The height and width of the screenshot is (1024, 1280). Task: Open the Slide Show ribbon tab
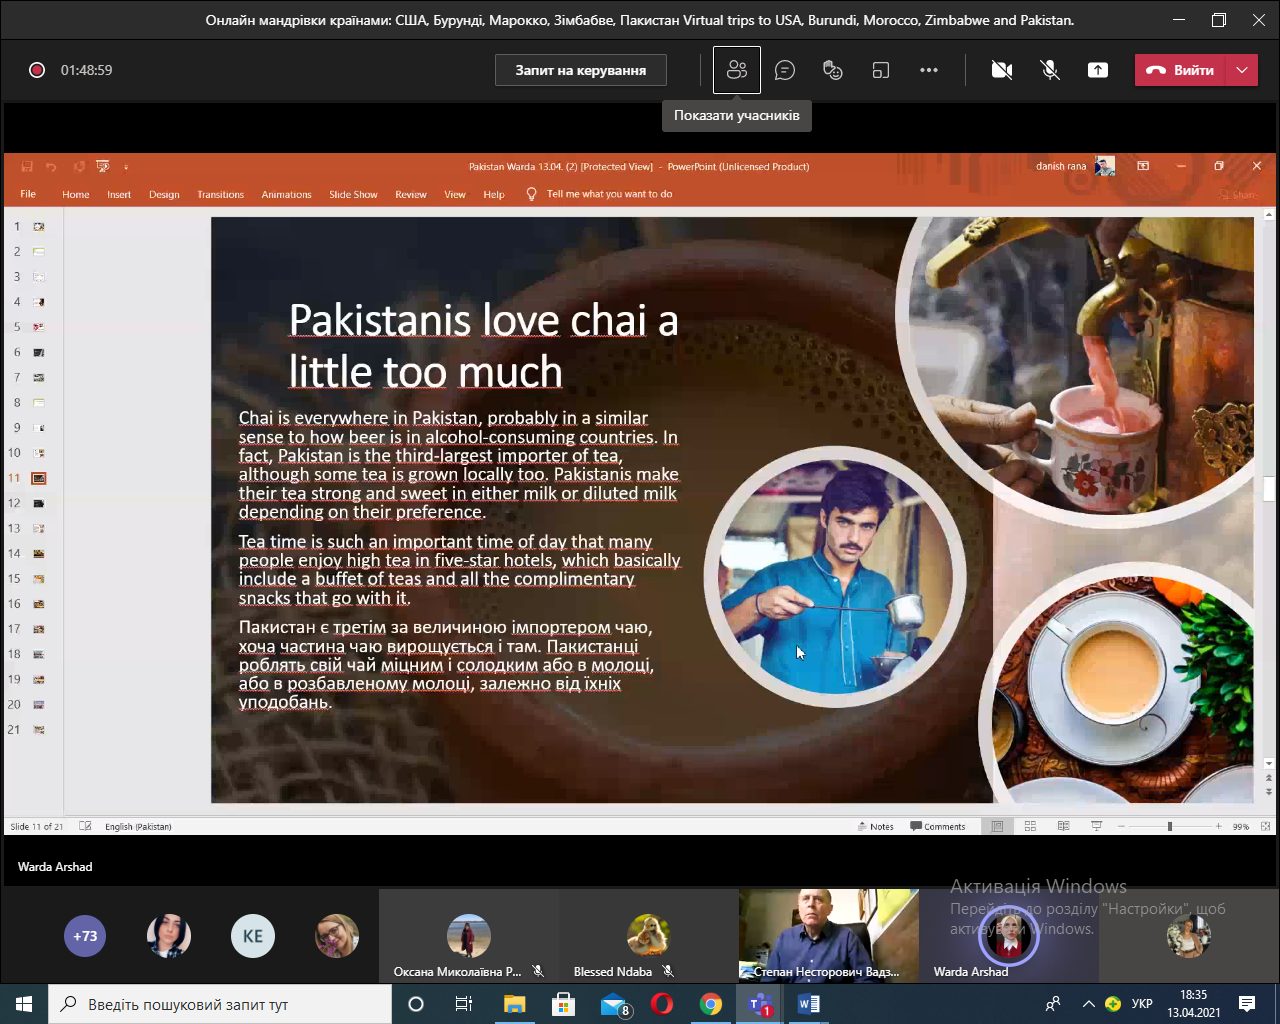coord(353,194)
